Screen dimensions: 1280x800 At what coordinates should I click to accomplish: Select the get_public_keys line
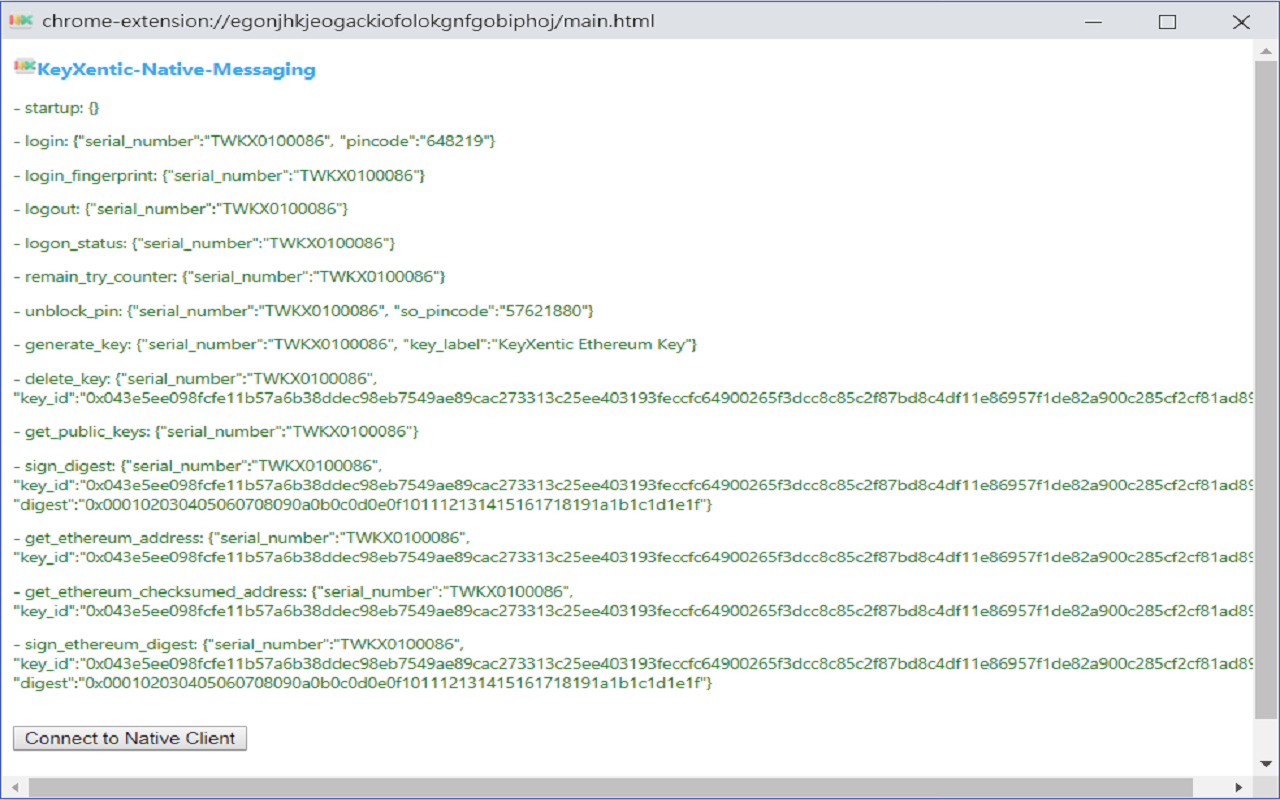(216, 431)
